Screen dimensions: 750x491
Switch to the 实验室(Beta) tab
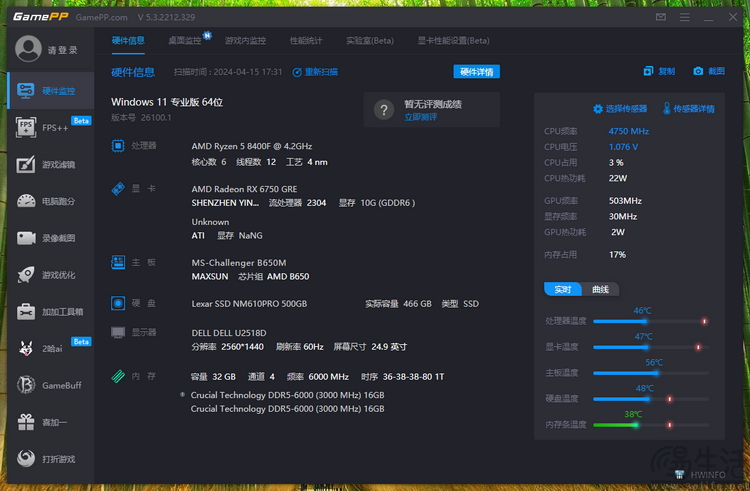pyautogui.click(x=370, y=41)
